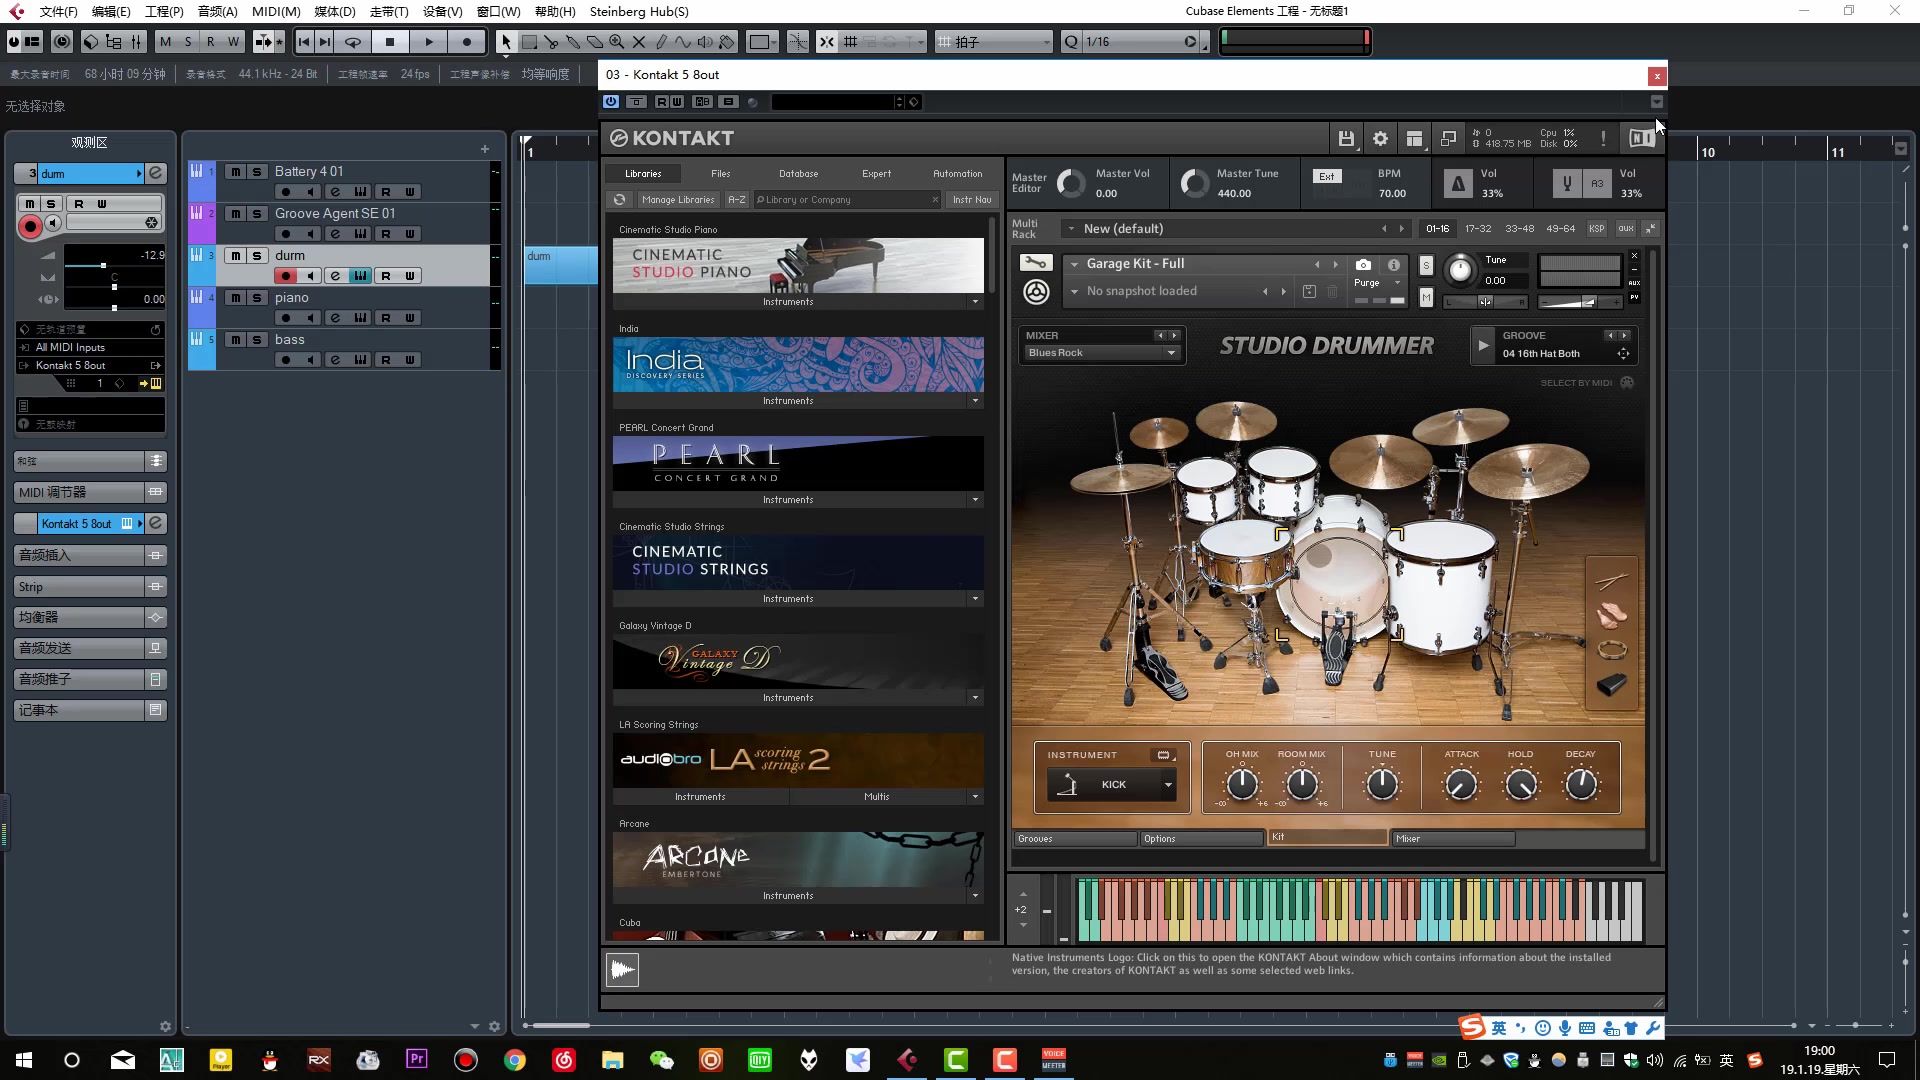Open the 1/16 quantize preset dropdown
Viewport: 1920px width, 1080px height.
point(1190,42)
